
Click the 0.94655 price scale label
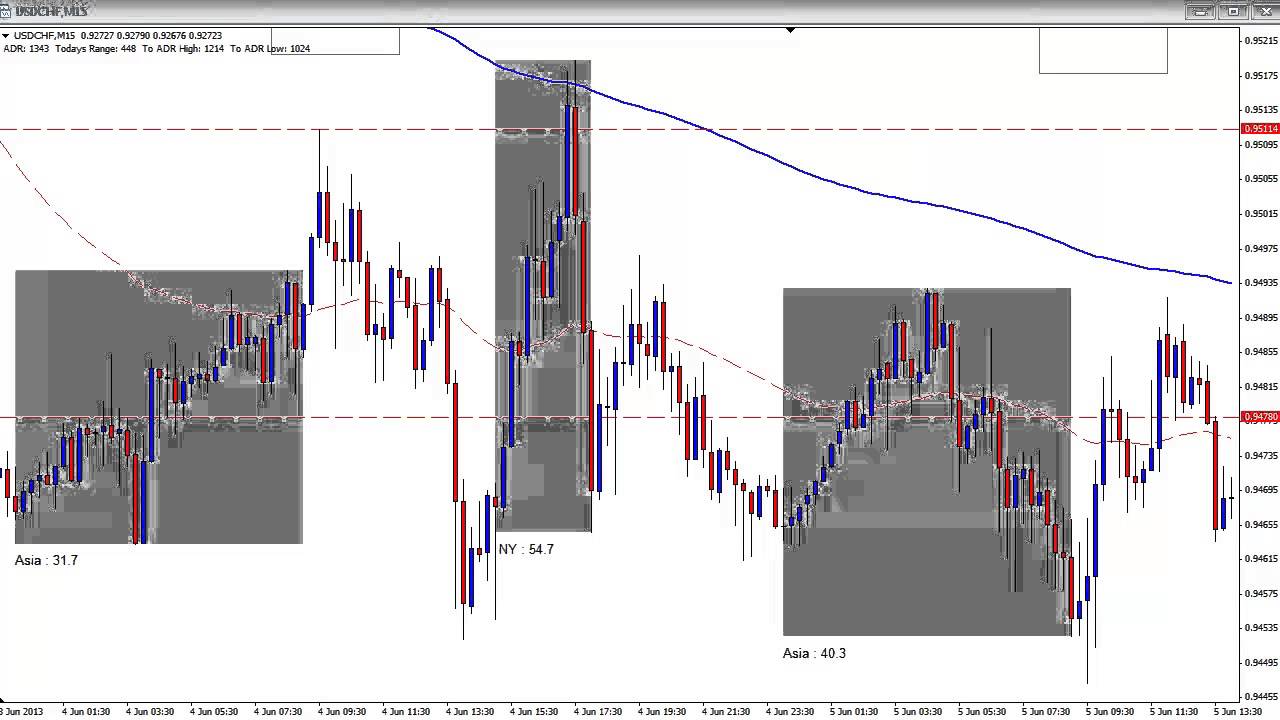pyautogui.click(x=1262, y=525)
